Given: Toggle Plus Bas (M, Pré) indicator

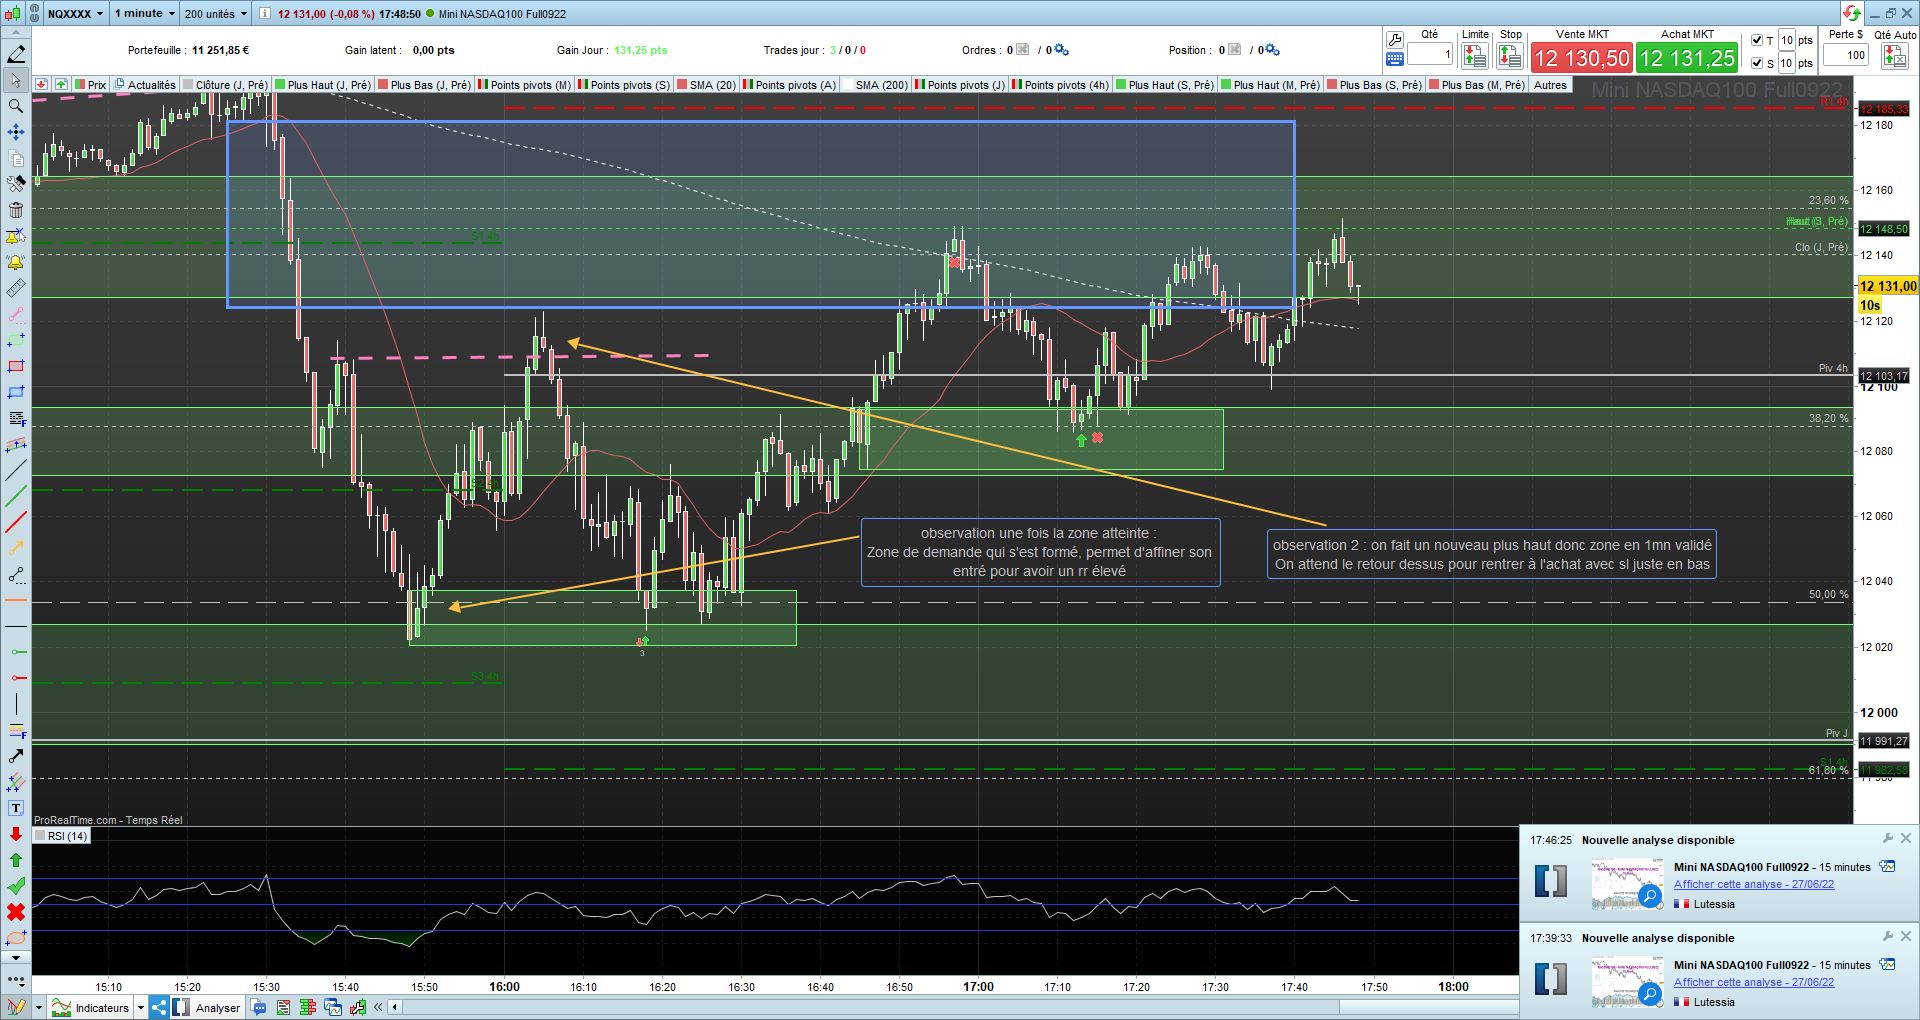Looking at the screenshot, I should (x=1477, y=85).
